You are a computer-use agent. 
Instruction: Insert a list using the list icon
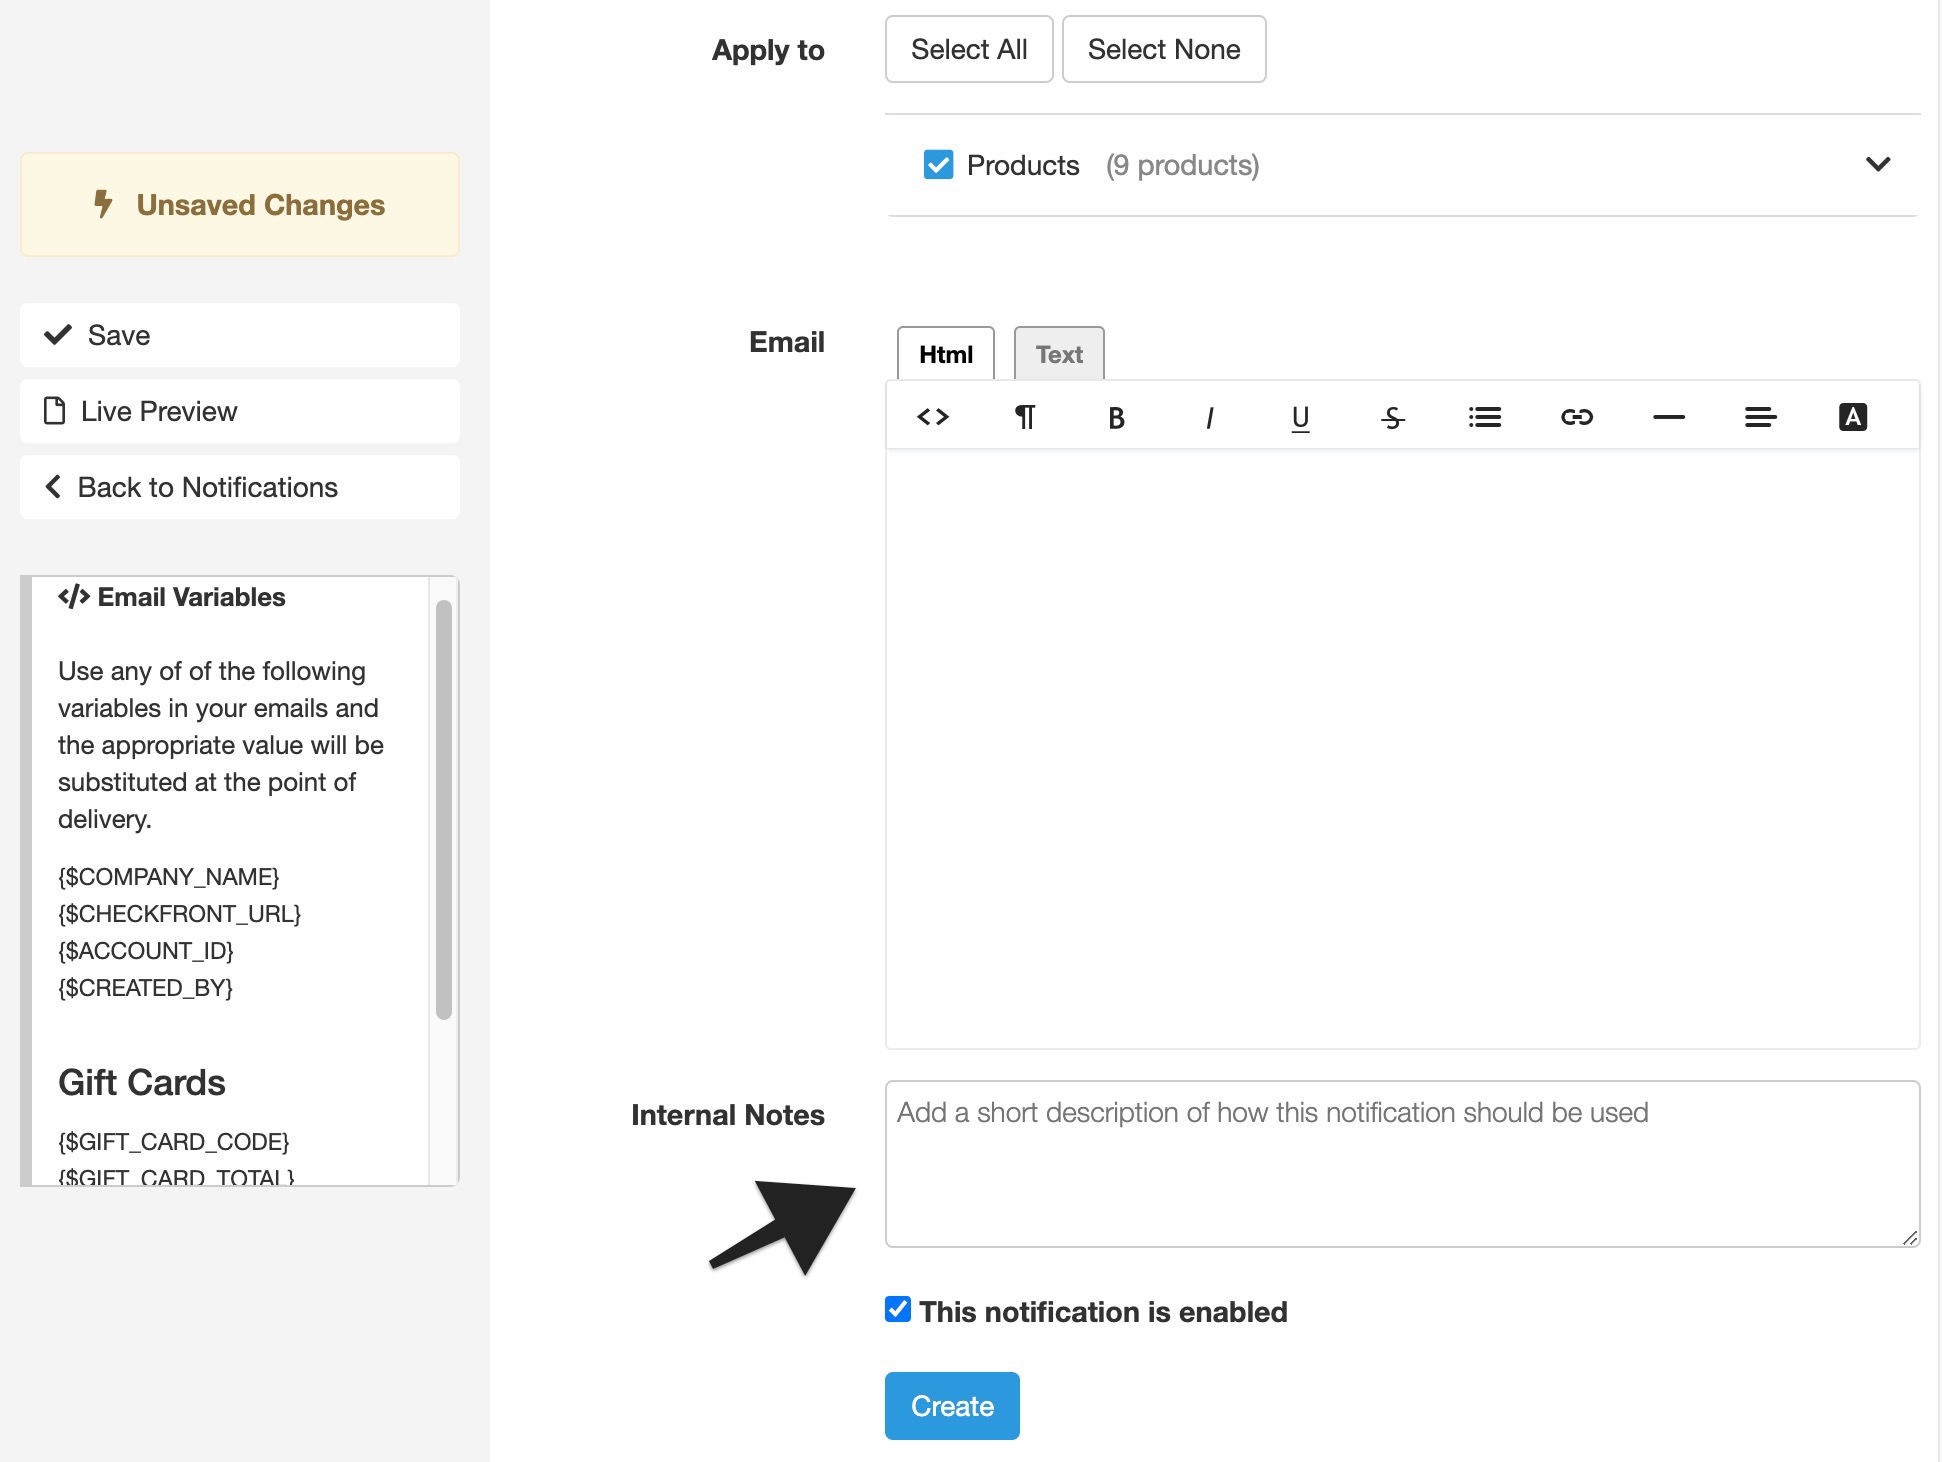[x=1485, y=417]
